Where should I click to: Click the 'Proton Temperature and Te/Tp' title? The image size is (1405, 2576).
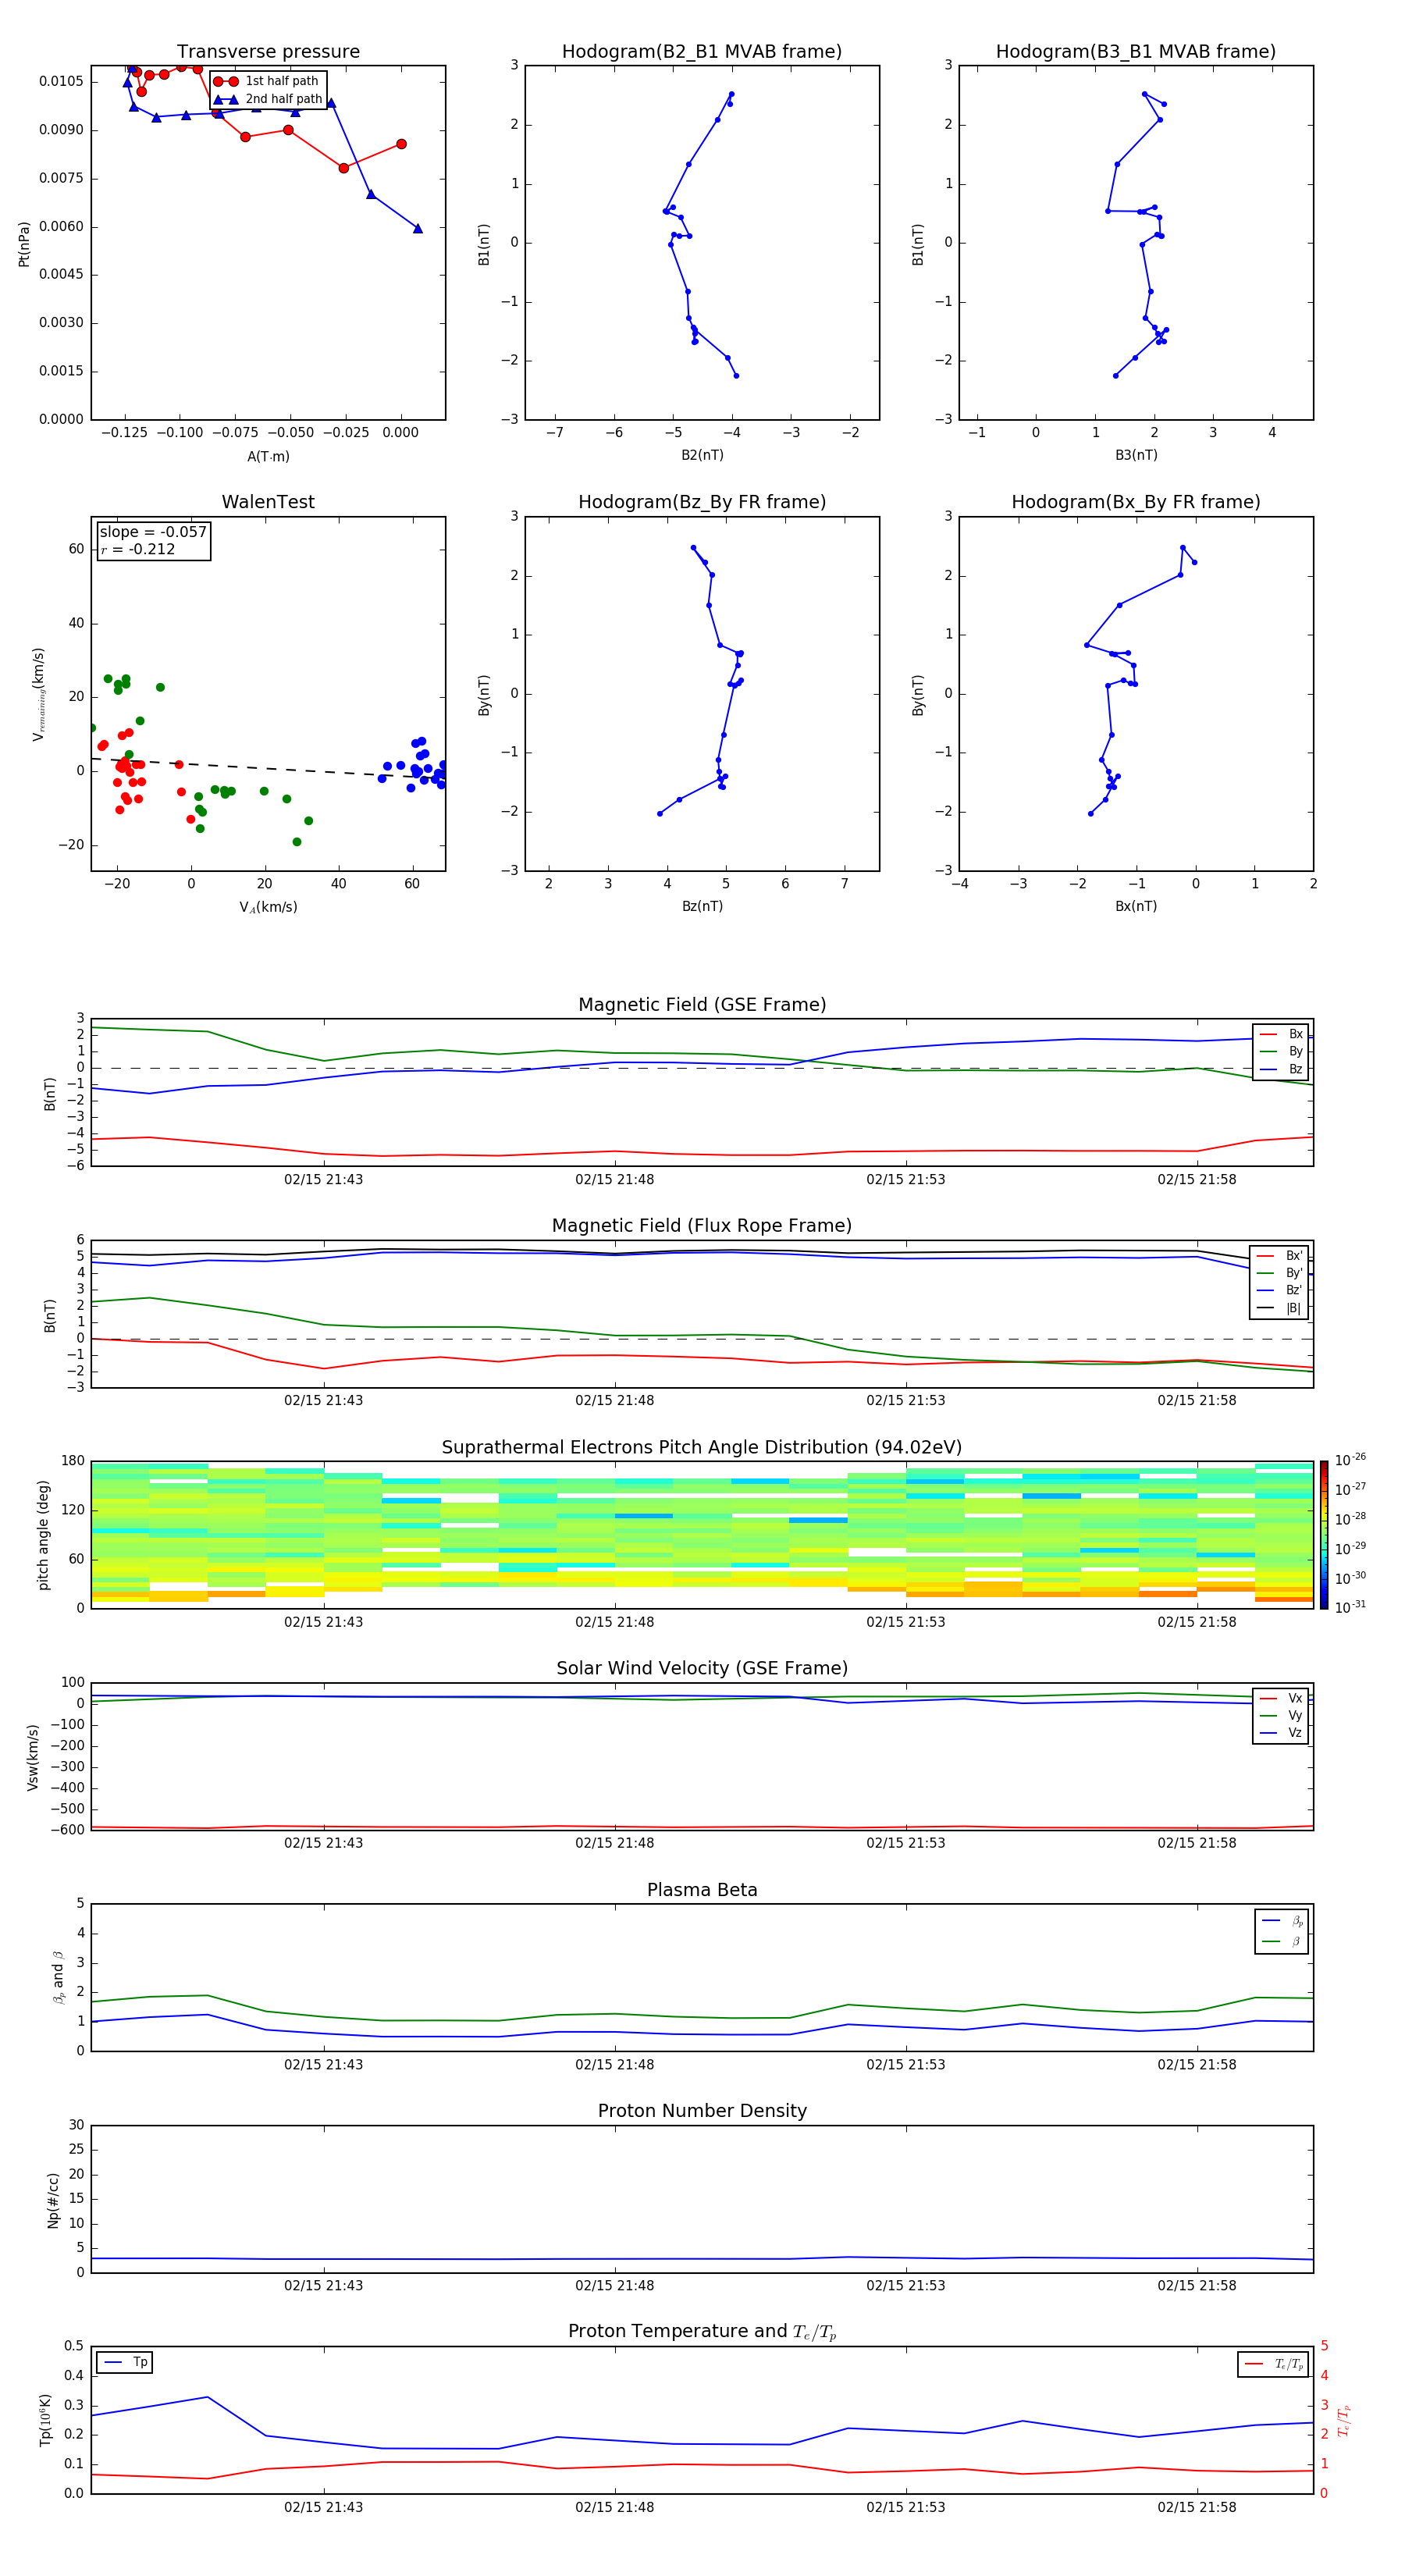(x=702, y=2332)
